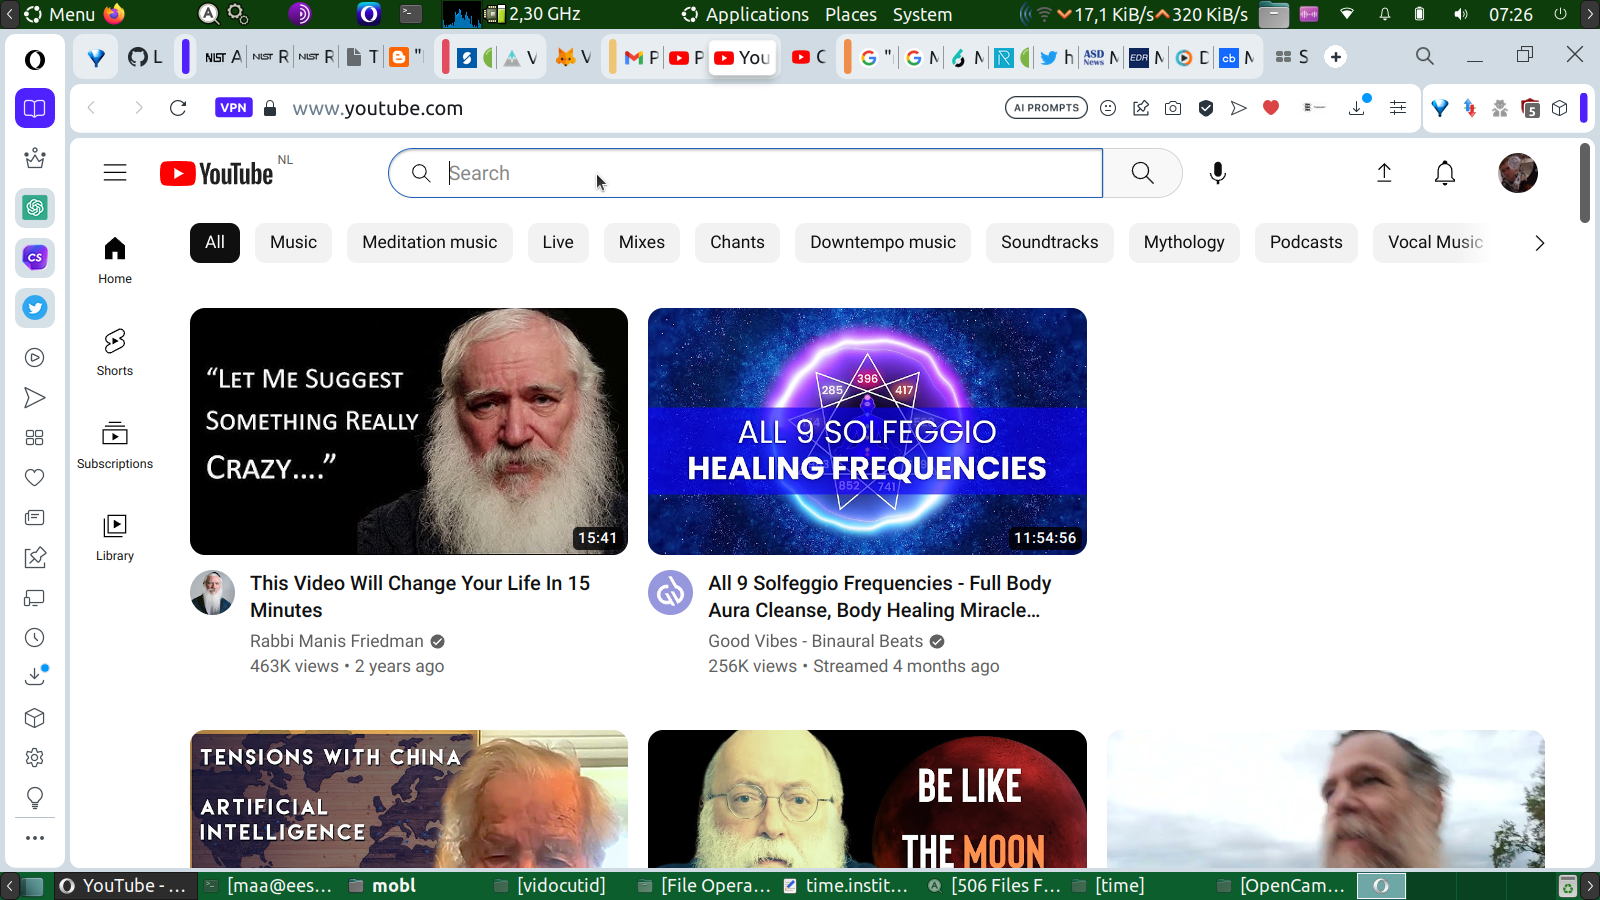This screenshot has height=900, width=1600.
Task: Open the address bar downloads icon
Action: coord(1358,107)
